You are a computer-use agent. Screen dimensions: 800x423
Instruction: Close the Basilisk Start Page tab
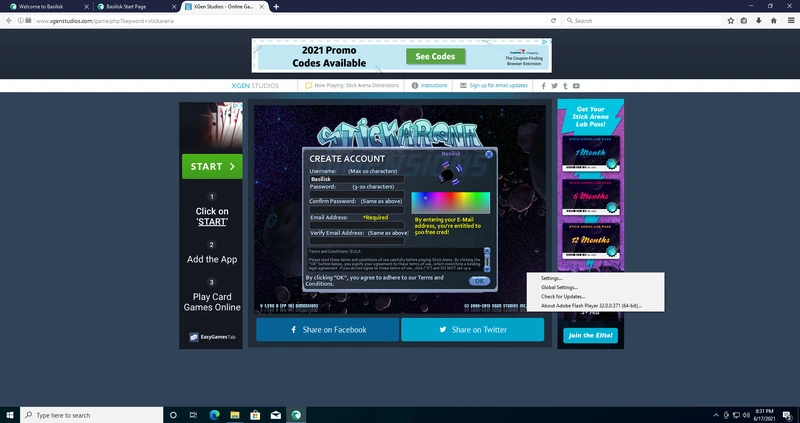tap(174, 7)
